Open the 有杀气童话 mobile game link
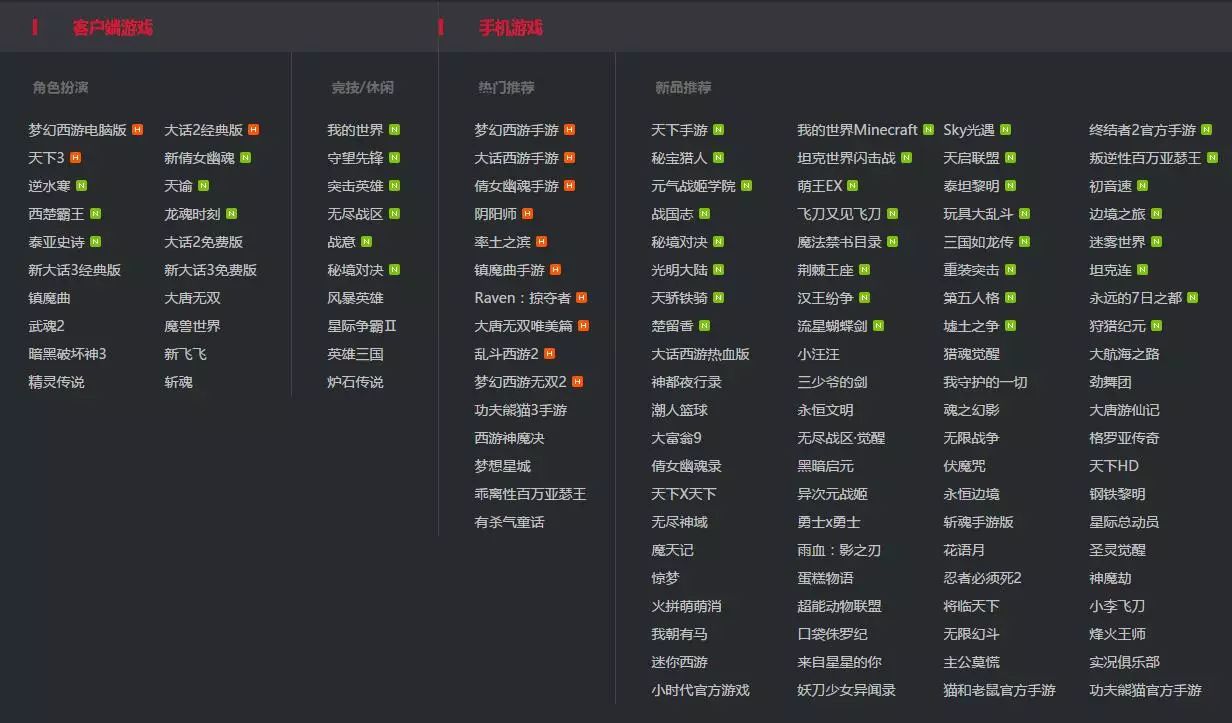 pyautogui.click(x=509, y=522)
